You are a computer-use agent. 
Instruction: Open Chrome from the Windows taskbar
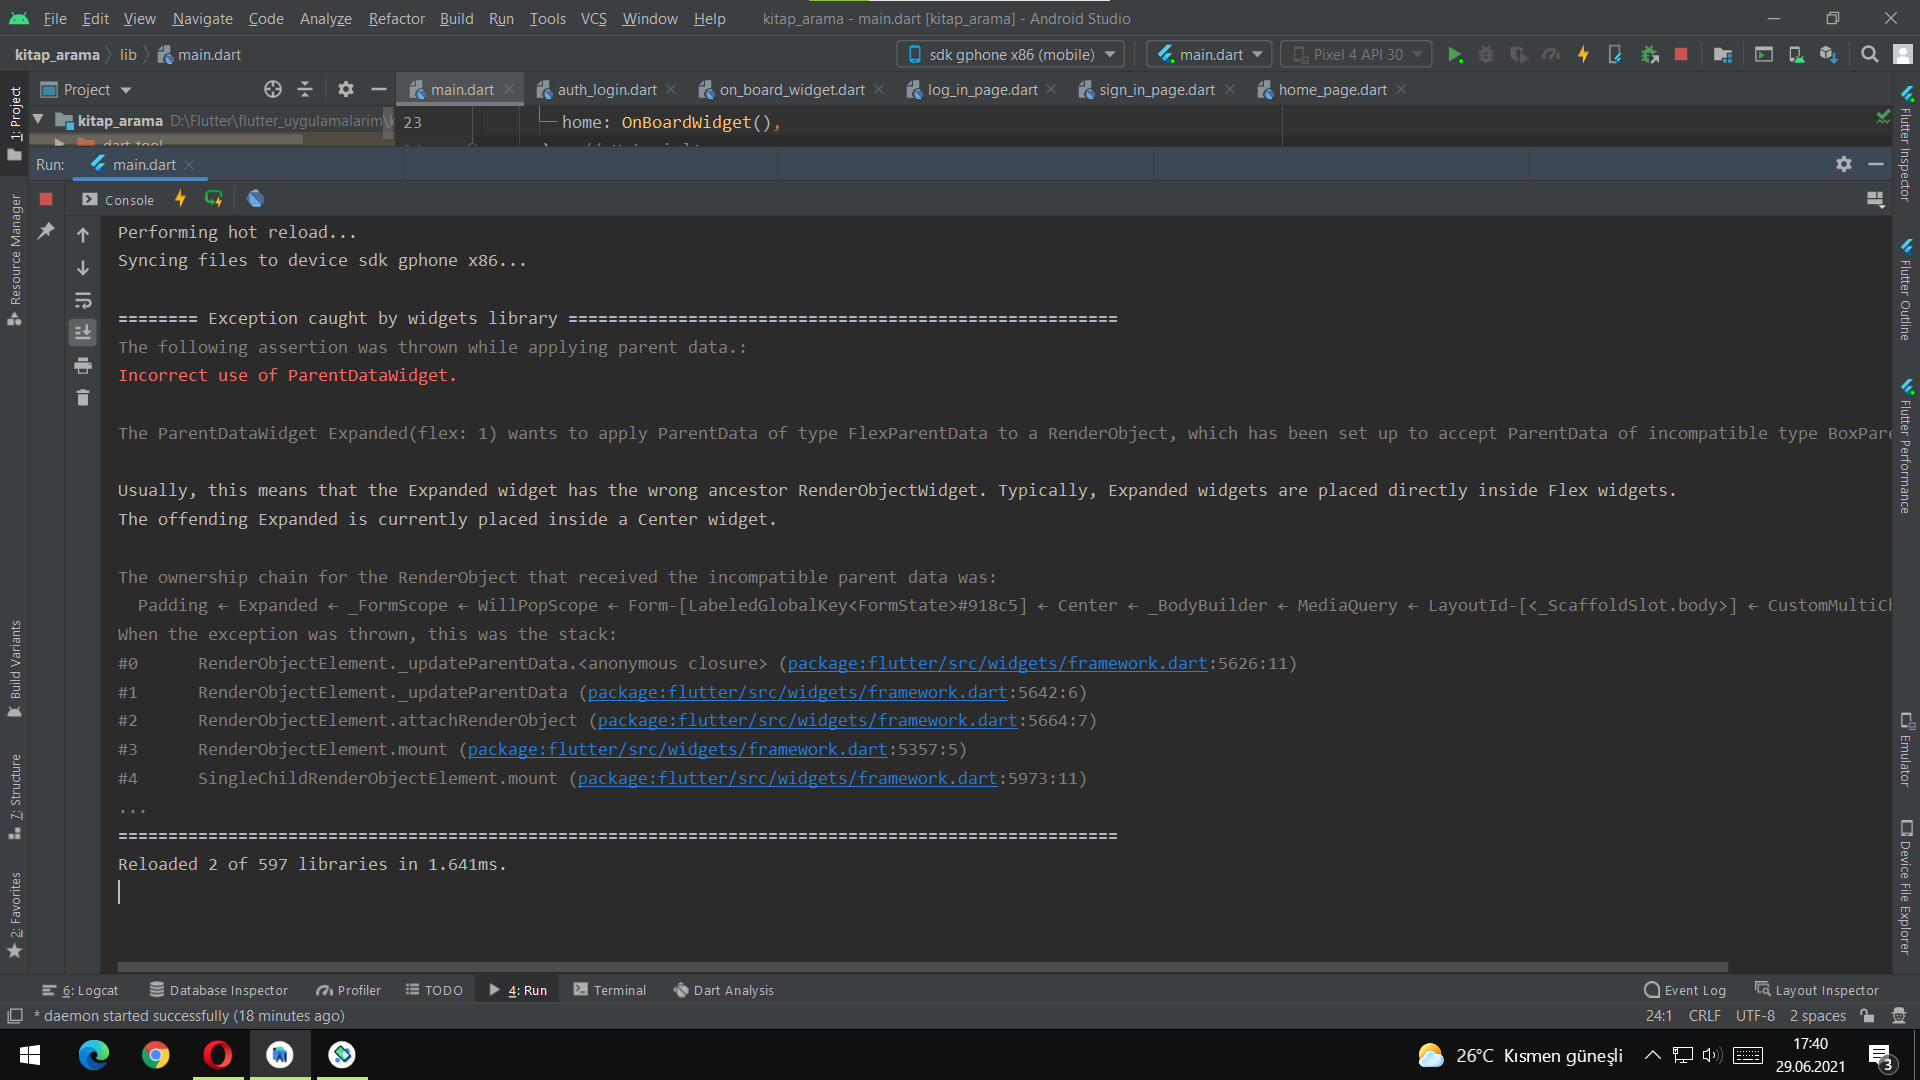coord(155,1055)
